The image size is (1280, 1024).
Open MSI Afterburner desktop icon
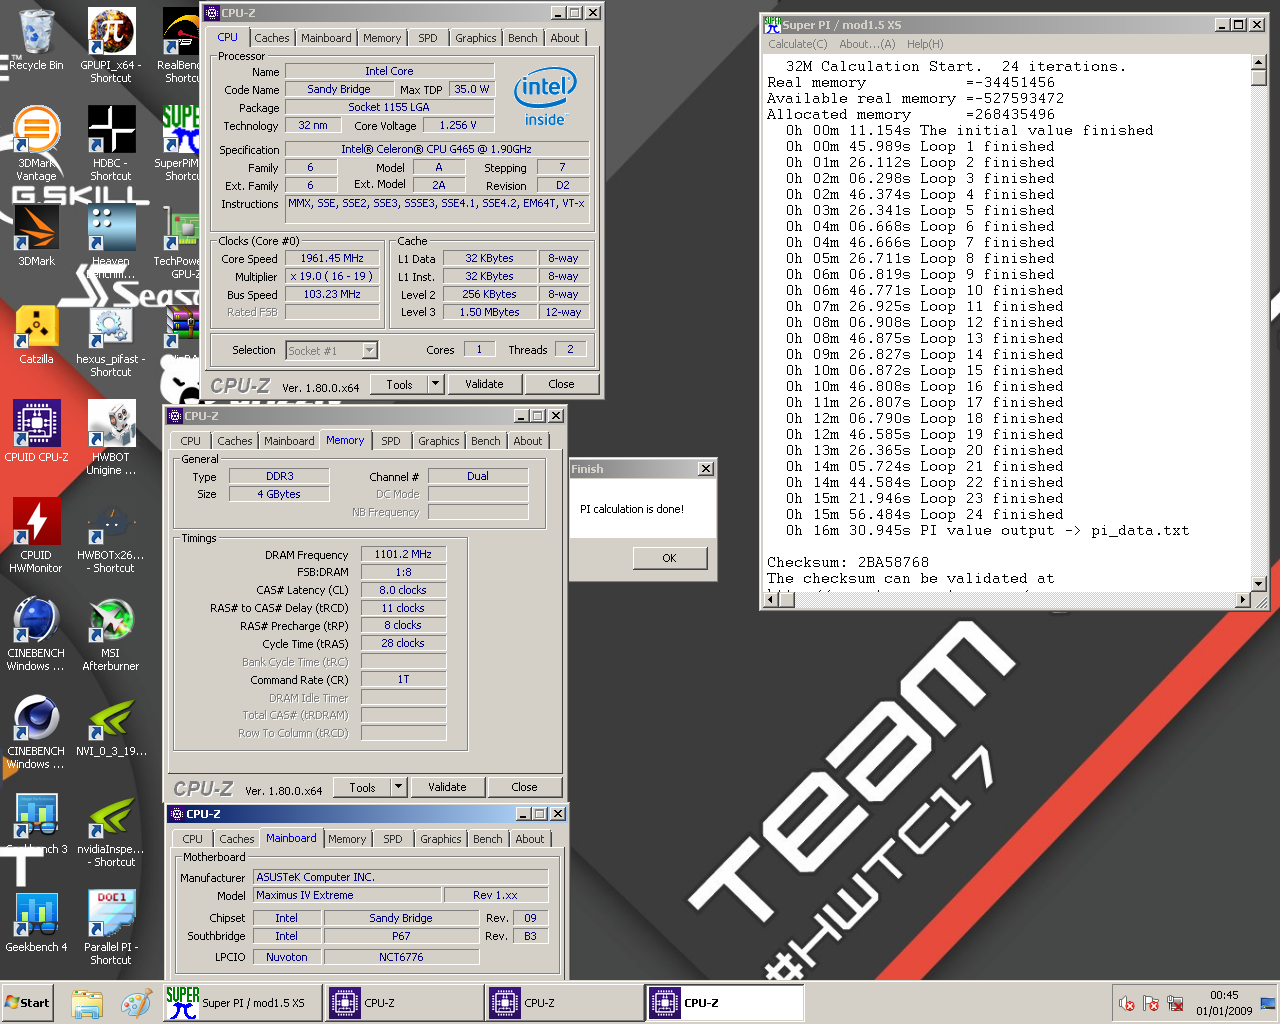pyautogui.click(x=110, y=633)
